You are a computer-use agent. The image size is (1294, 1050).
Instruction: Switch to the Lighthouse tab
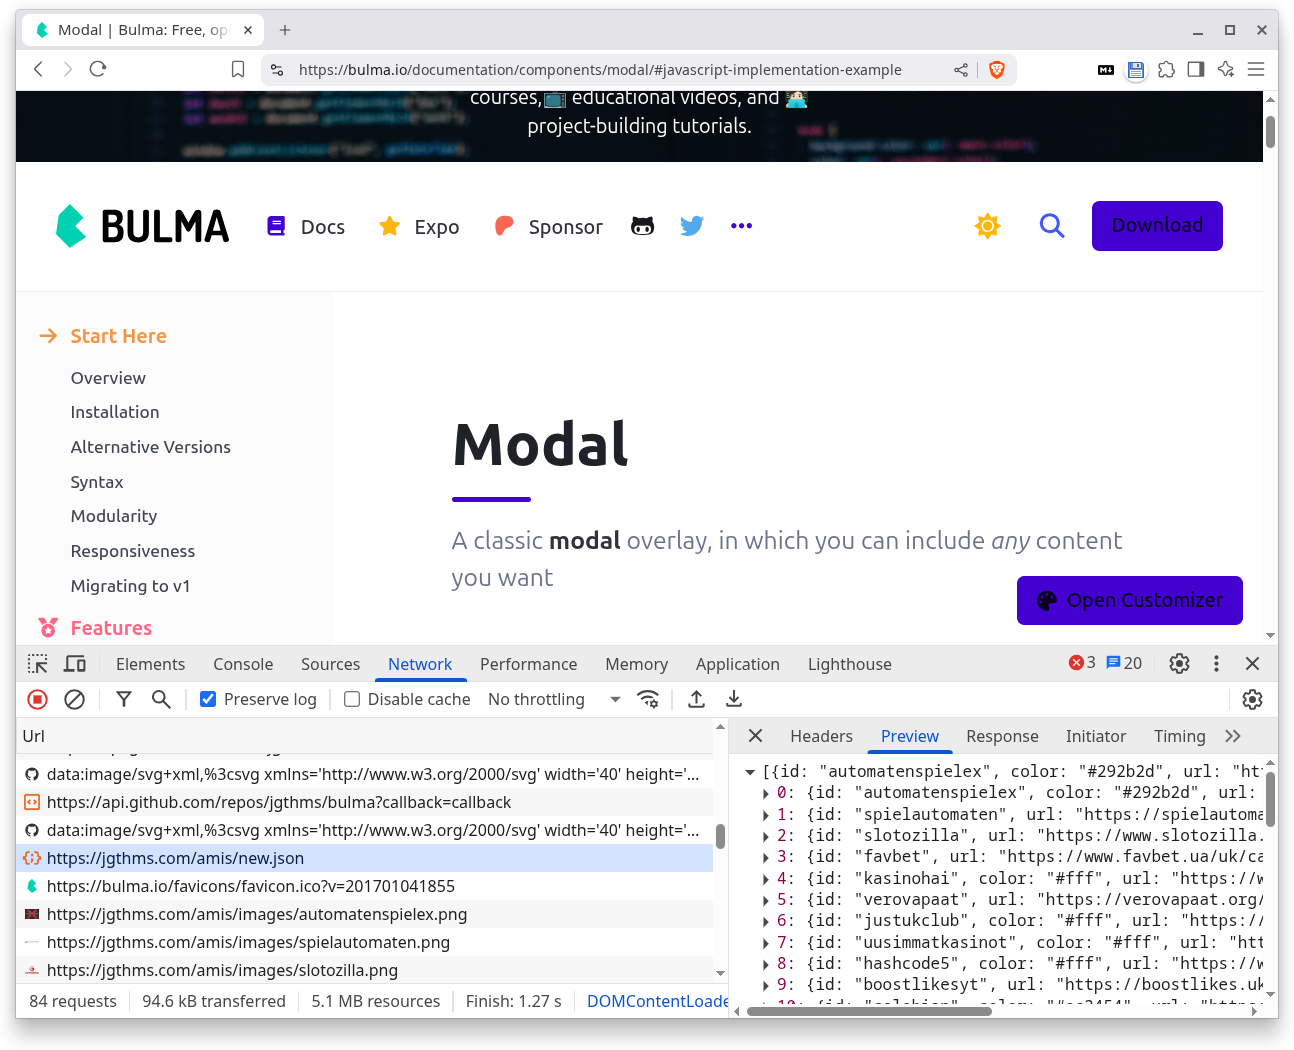(x=849, y=664)
